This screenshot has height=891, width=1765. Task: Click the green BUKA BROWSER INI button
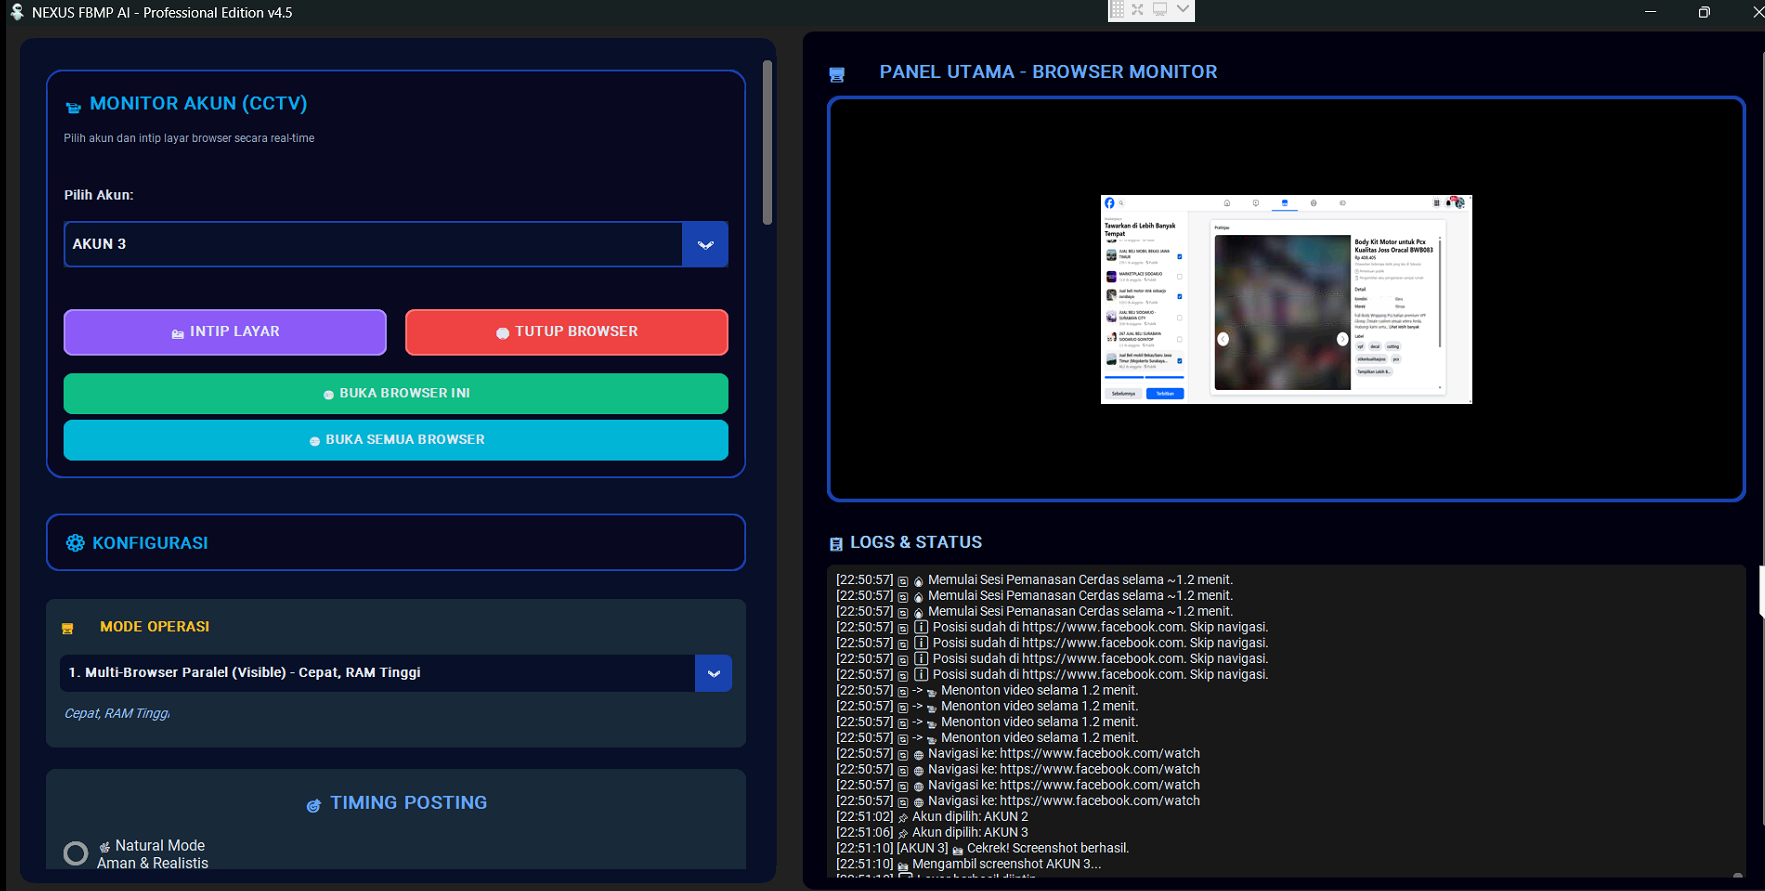tap(396, 394)
